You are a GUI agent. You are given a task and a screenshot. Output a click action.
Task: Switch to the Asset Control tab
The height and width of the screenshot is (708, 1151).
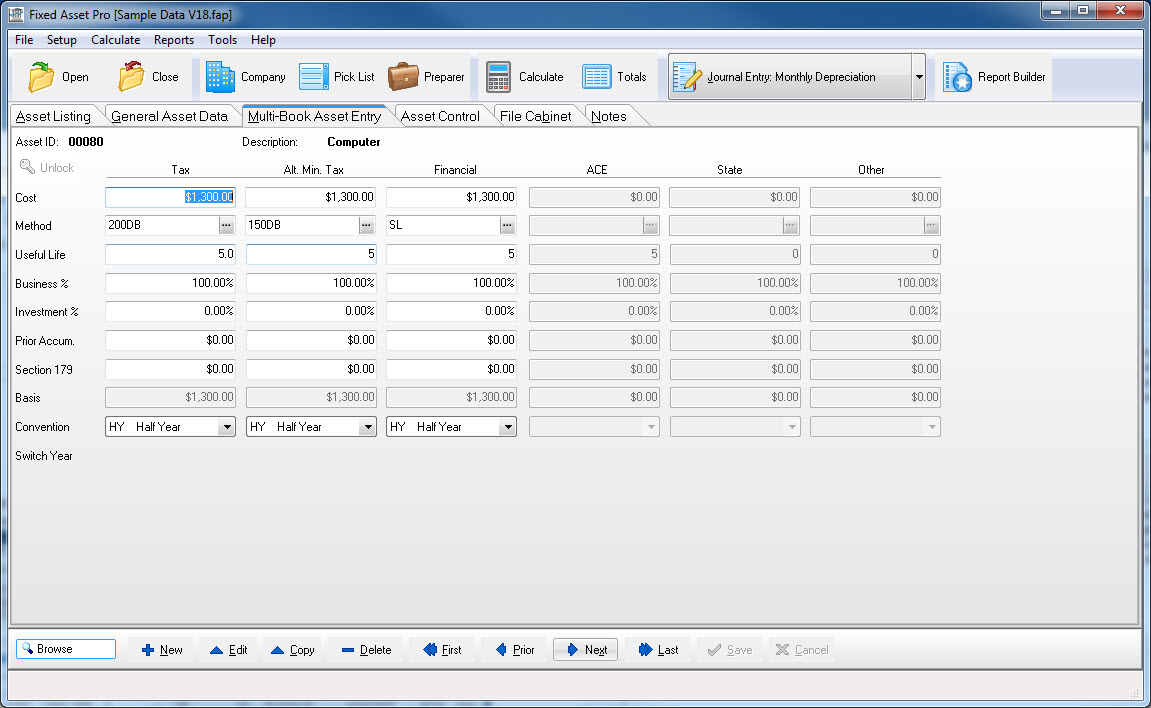click(x=441, y=115)
